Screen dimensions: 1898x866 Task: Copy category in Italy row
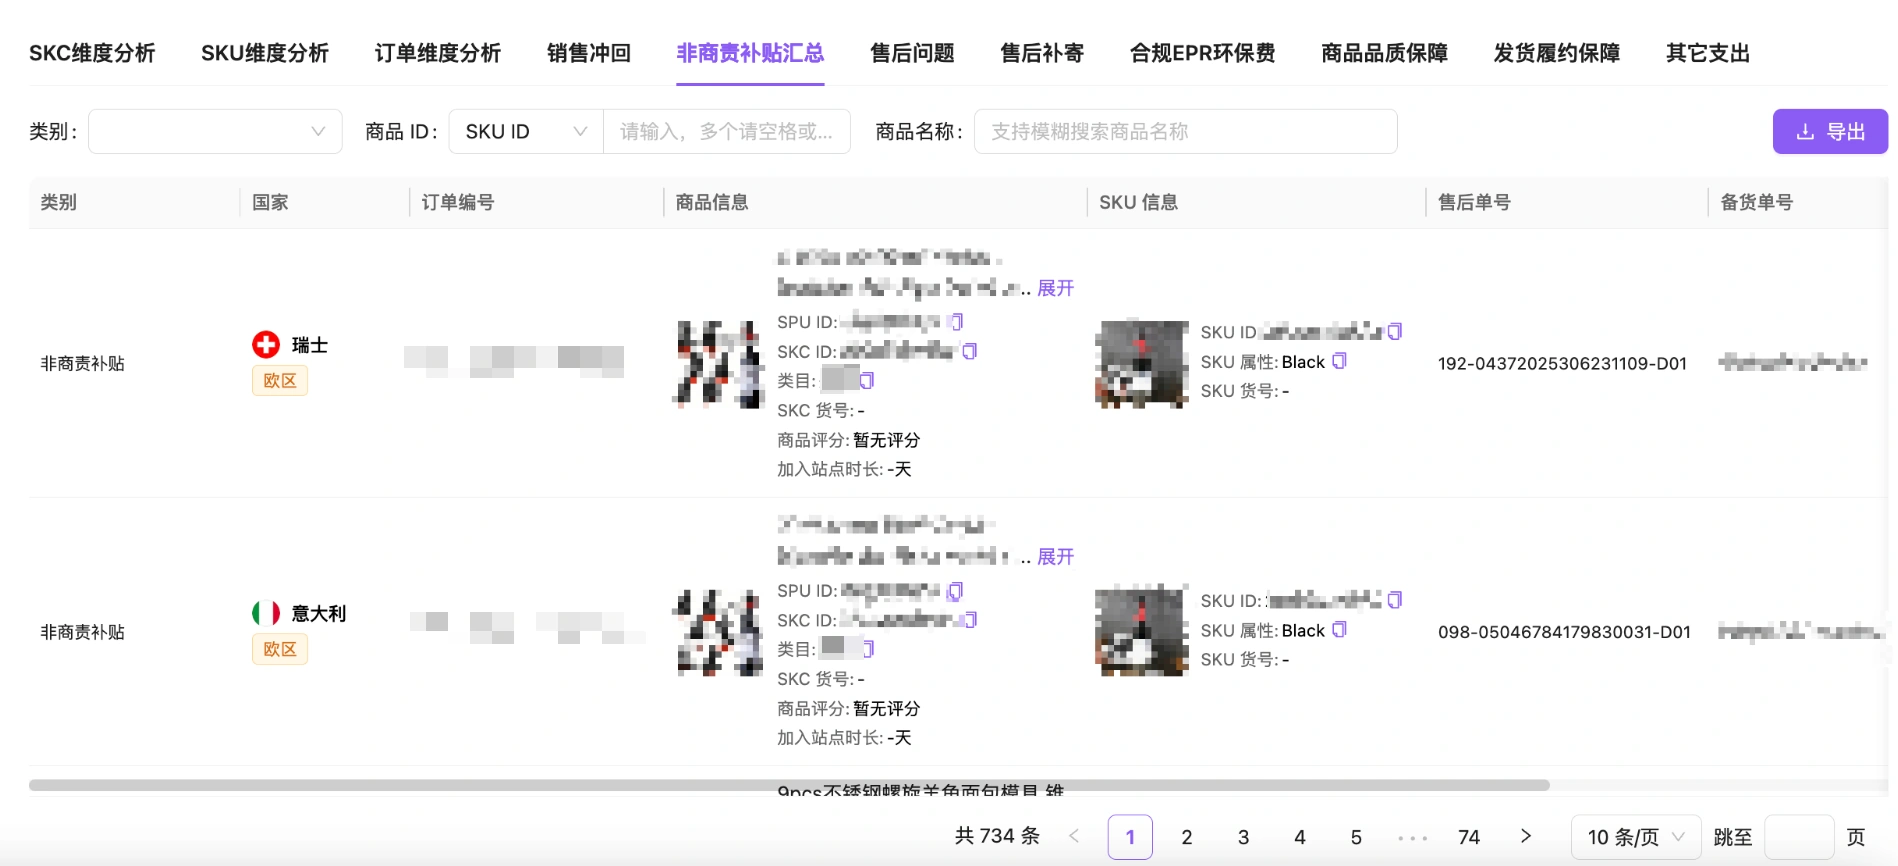coord(867,649)
